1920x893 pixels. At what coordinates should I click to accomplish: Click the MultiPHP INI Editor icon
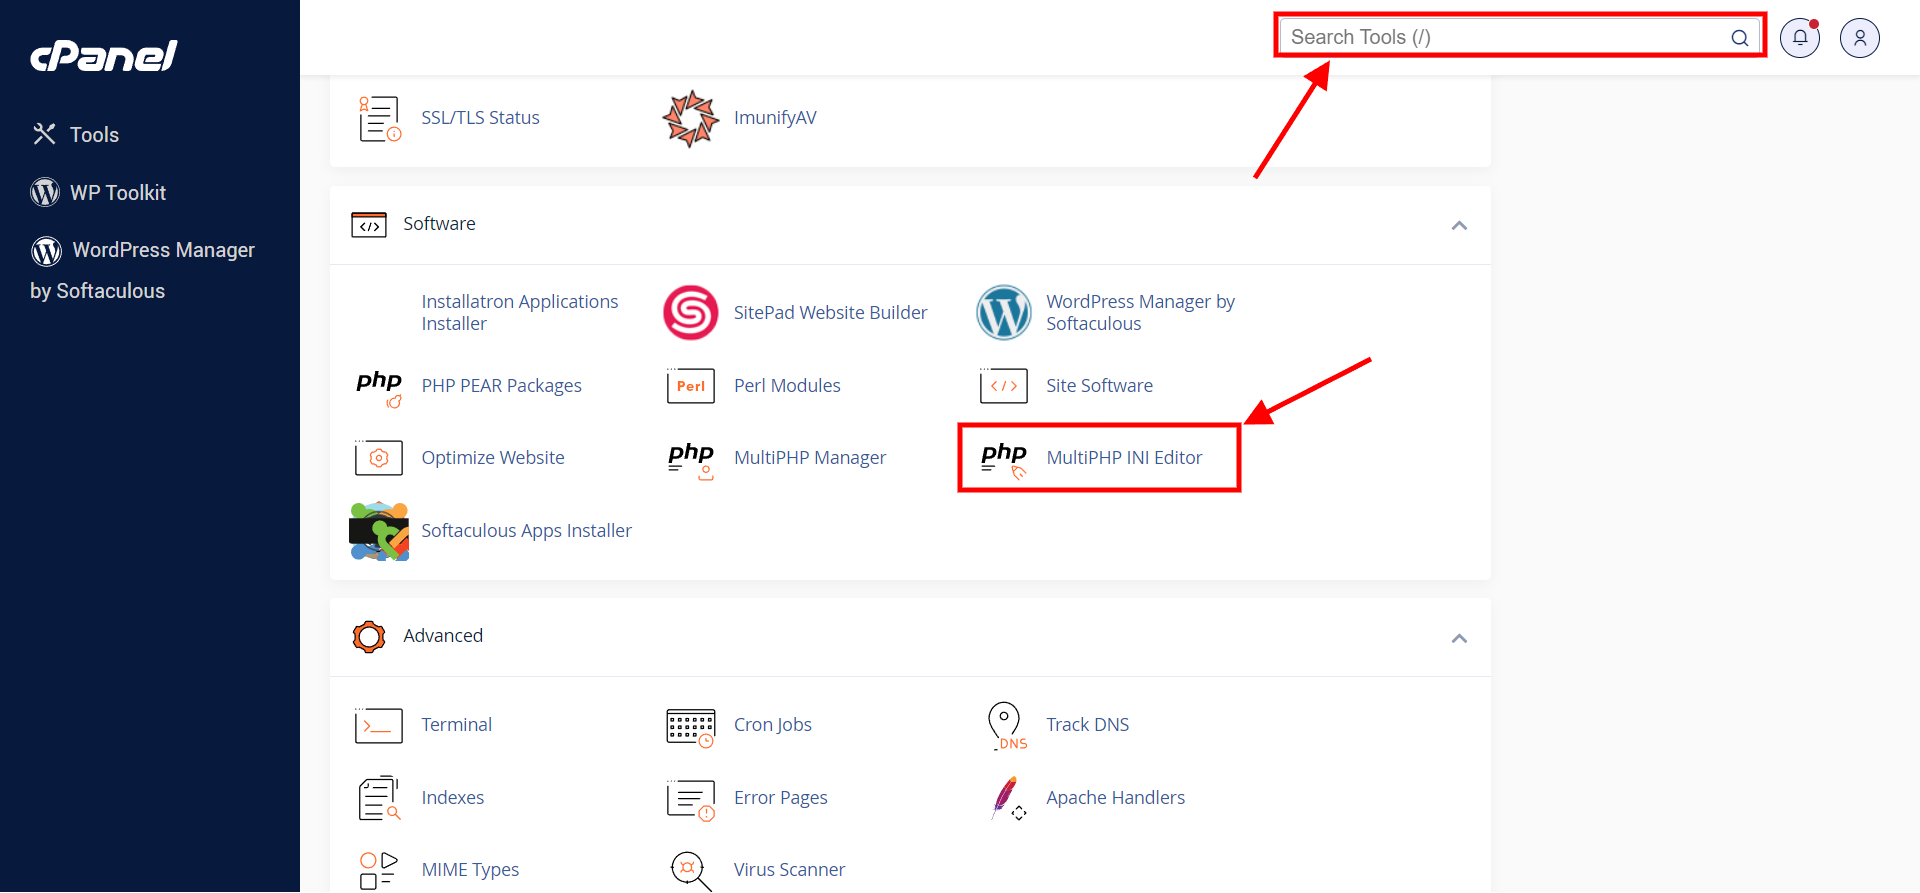click(x=1004, y=460)
